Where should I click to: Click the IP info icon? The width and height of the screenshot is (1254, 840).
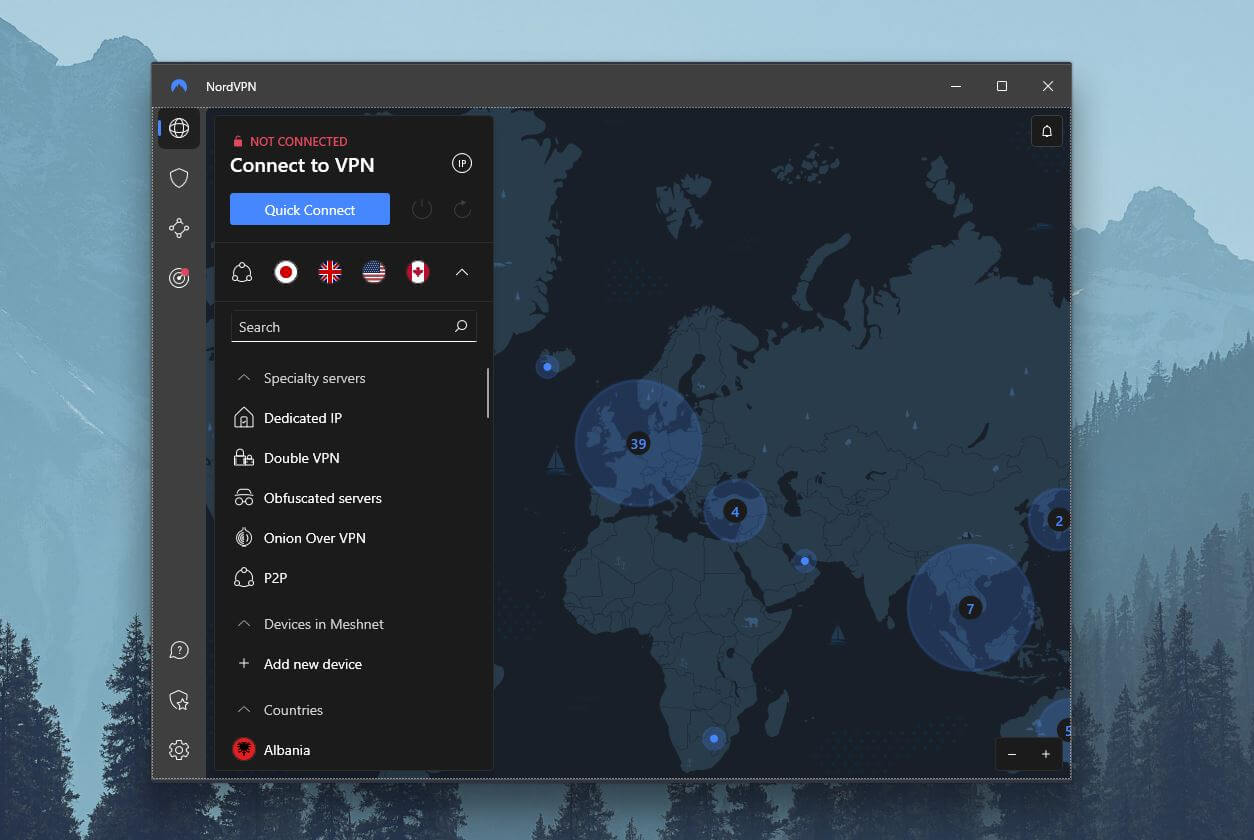pyautogui.click(x=461, y=163)
